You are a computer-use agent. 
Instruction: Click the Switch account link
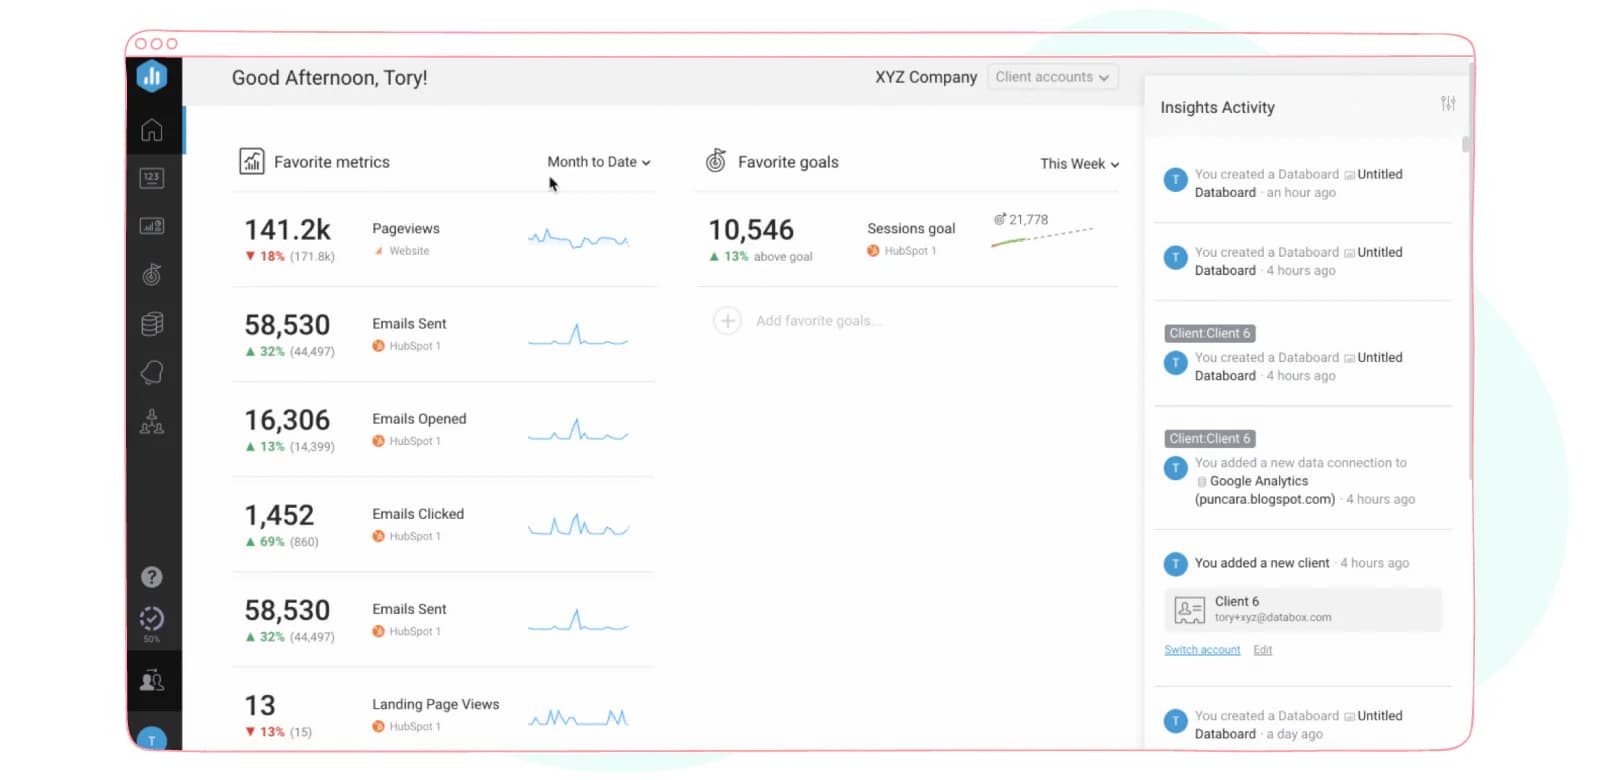pos(1202,650)
